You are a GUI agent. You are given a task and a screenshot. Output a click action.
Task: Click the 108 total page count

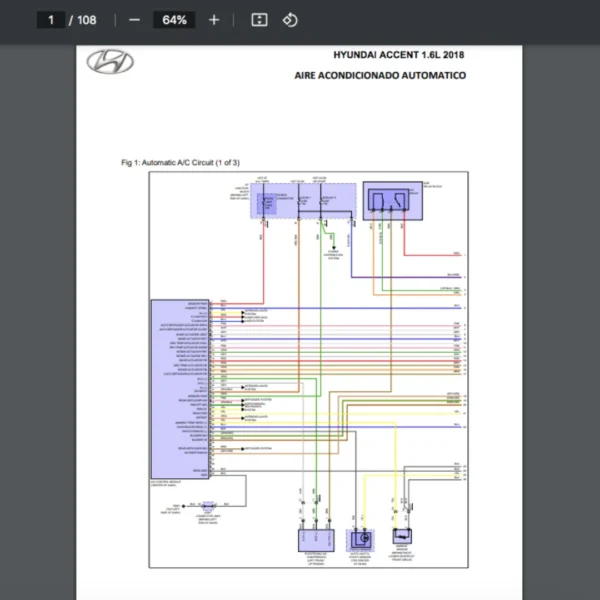tap(86, 20)
